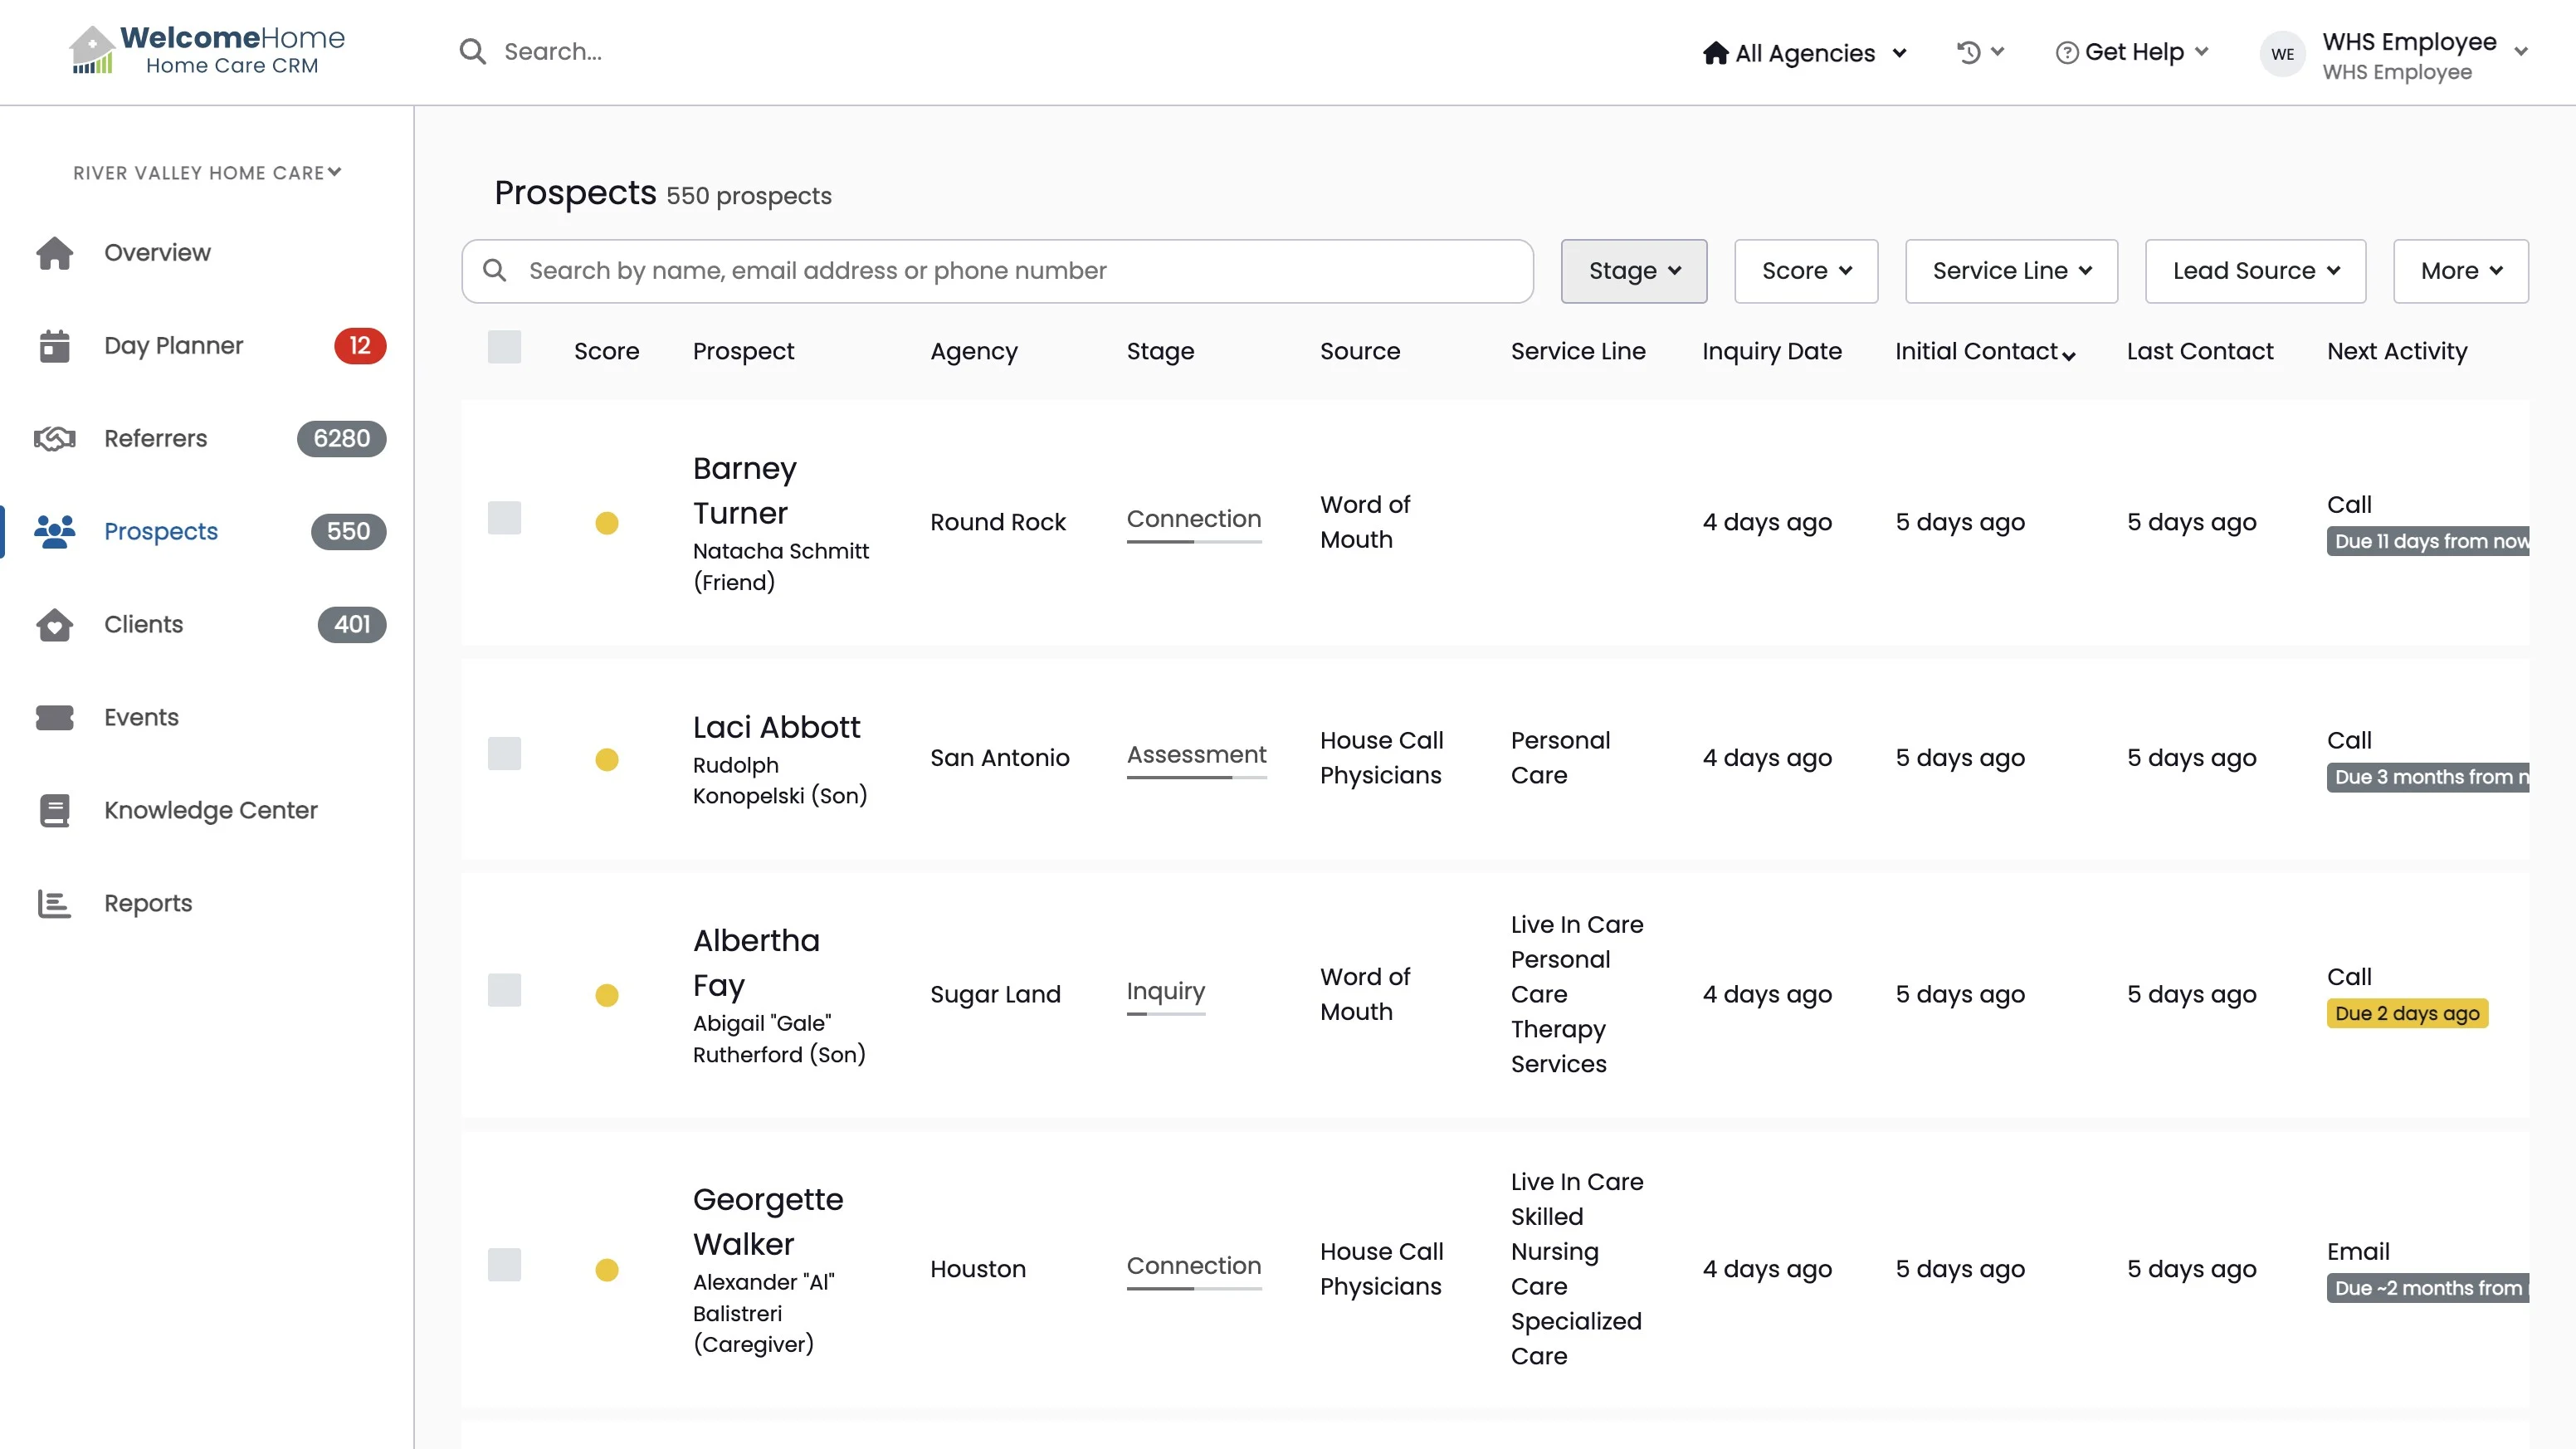Open the Stage filter dropdown
This screenshot has height=1449, width=2576.
pyautogui.click(x=1633, y=271)
